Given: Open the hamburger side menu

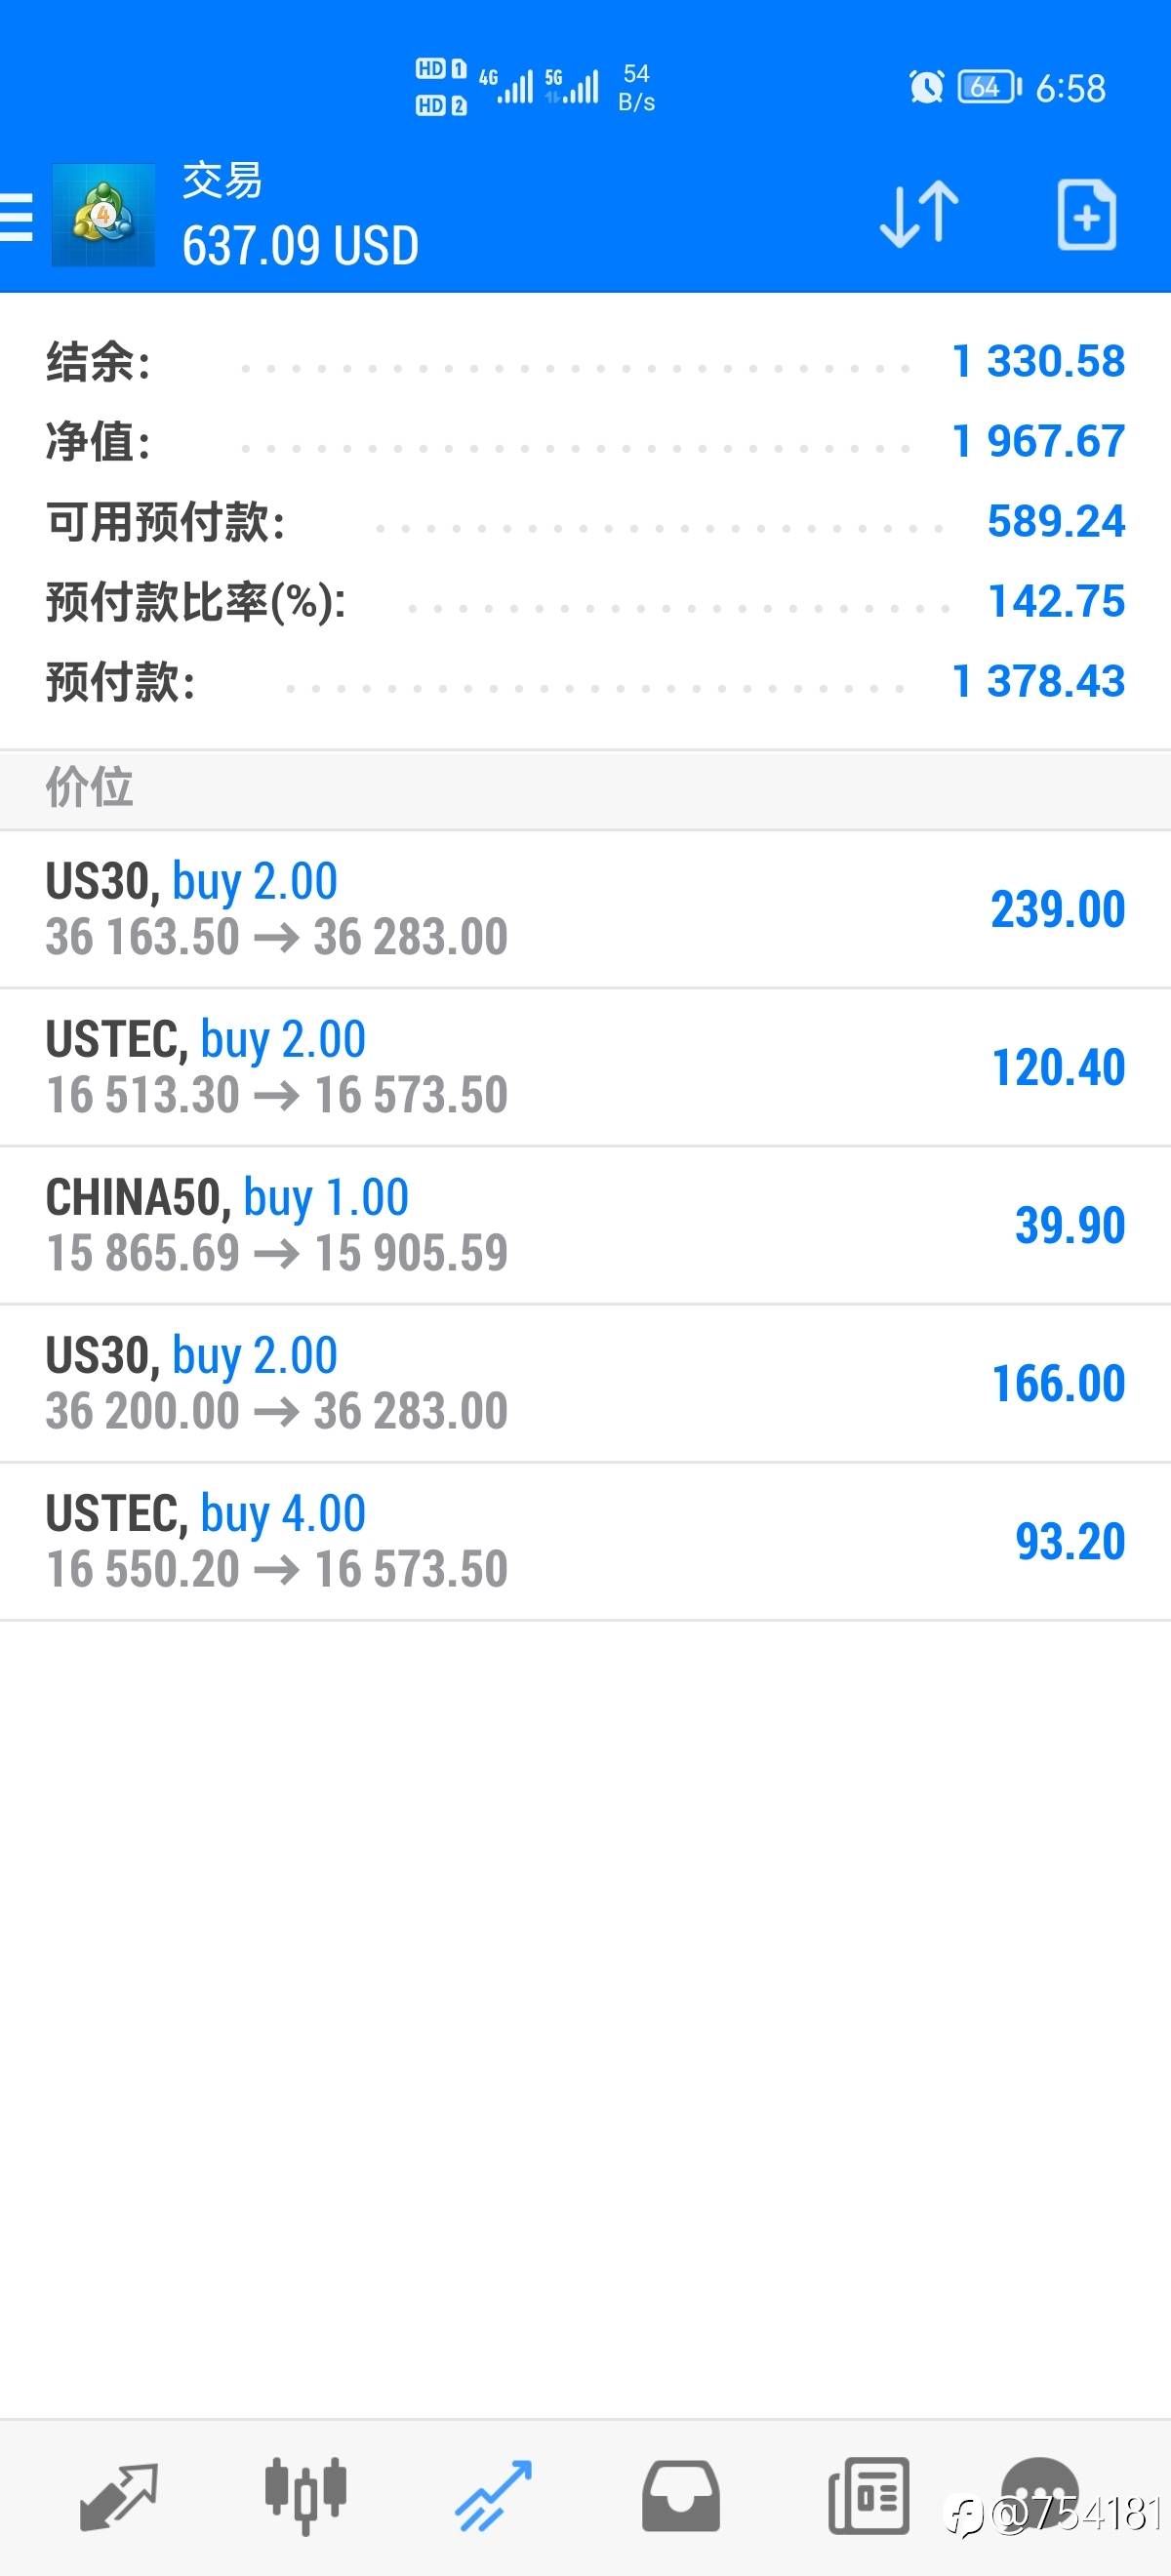Looking at the screenshot, I should [x=16, y=217].
